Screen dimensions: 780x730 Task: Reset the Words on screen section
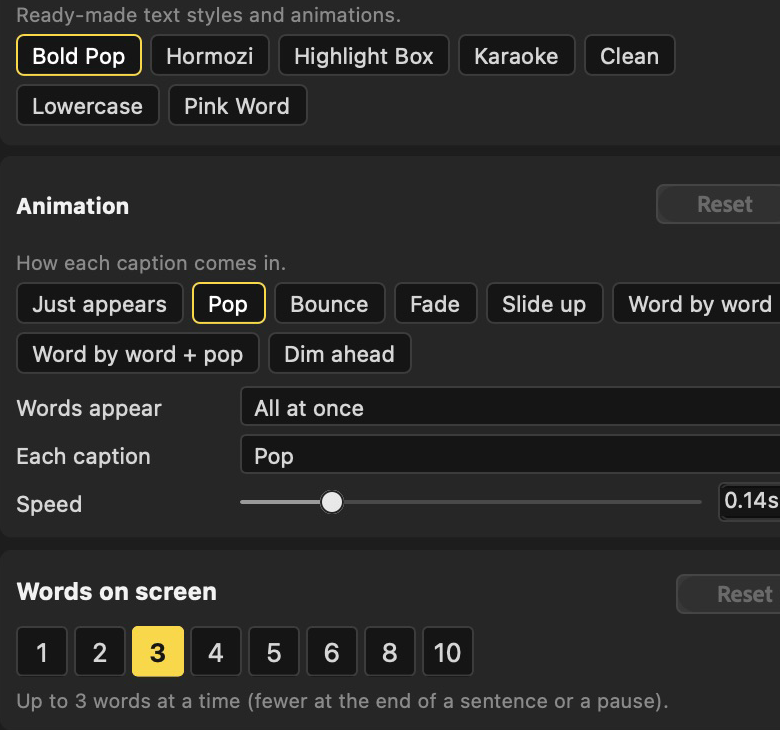click(x=728, y=594)
